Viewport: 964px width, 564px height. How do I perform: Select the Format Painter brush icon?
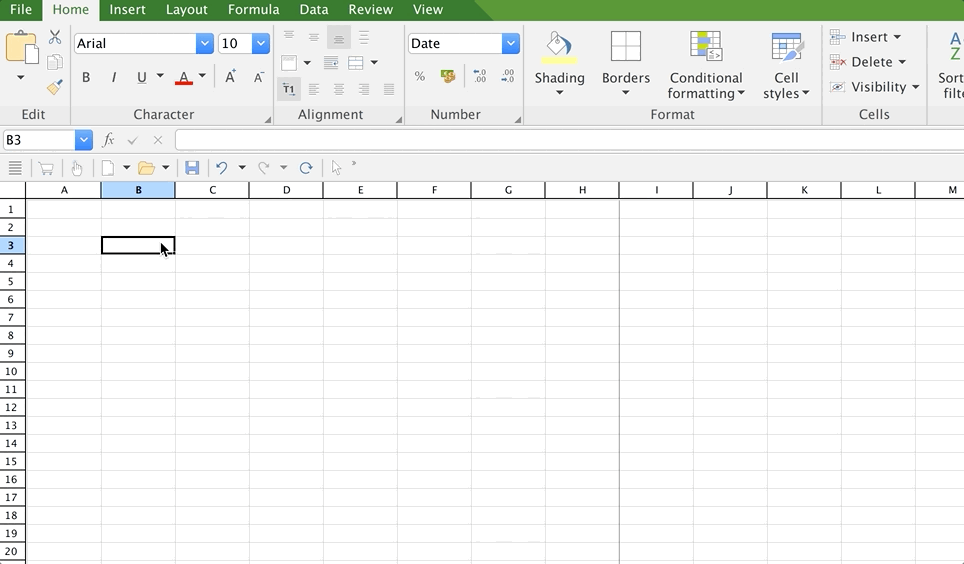[55, 88]
